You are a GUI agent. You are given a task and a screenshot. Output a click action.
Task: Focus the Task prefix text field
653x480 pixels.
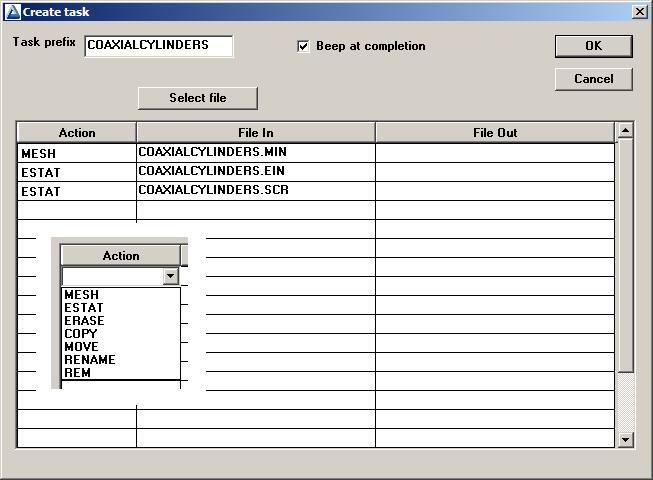click(158, 46)
